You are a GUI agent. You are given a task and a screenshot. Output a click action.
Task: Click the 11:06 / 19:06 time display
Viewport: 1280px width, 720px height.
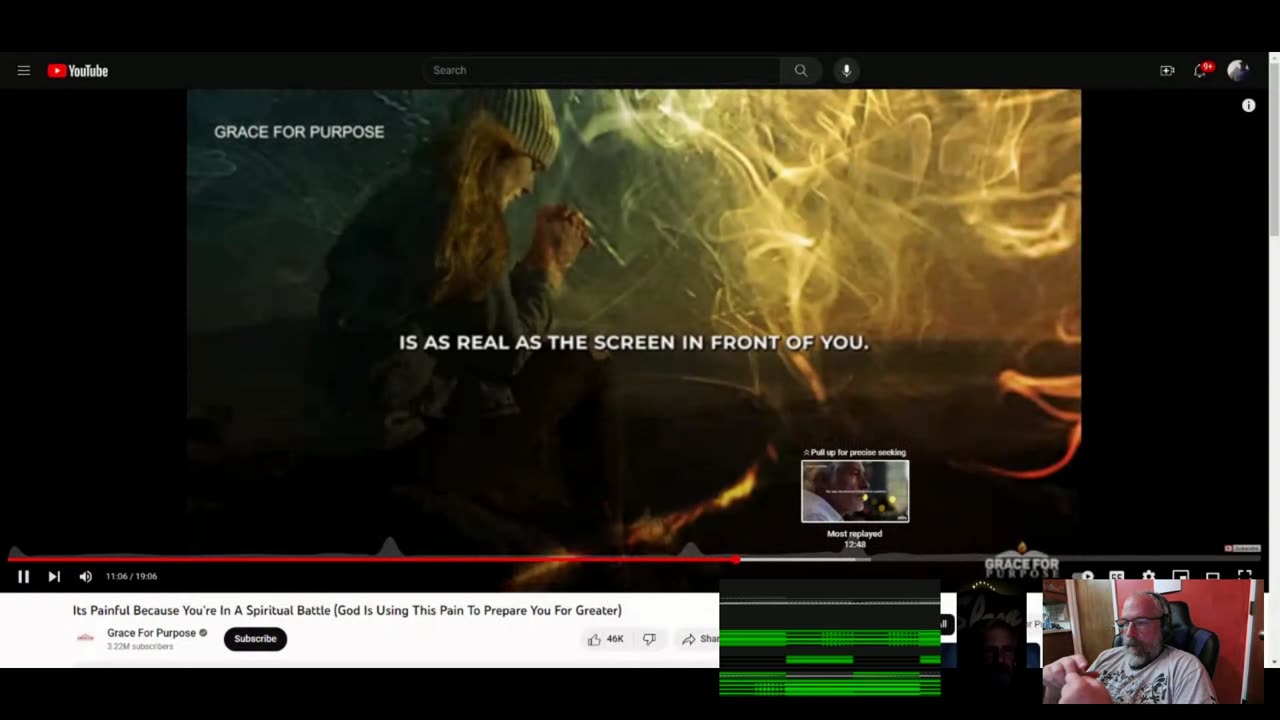pos(131,576)
